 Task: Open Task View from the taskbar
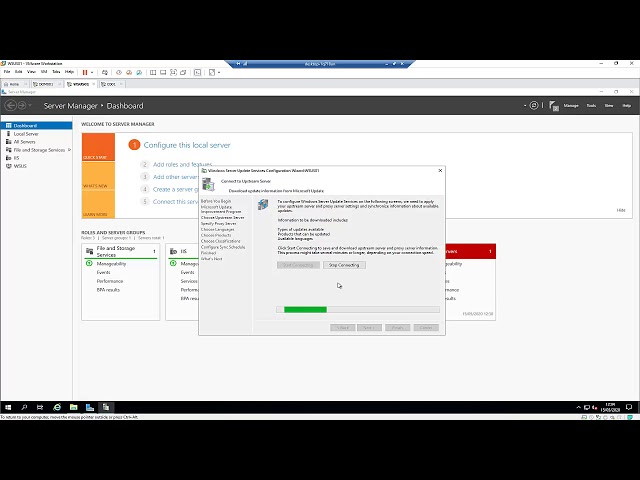point(40,407)
